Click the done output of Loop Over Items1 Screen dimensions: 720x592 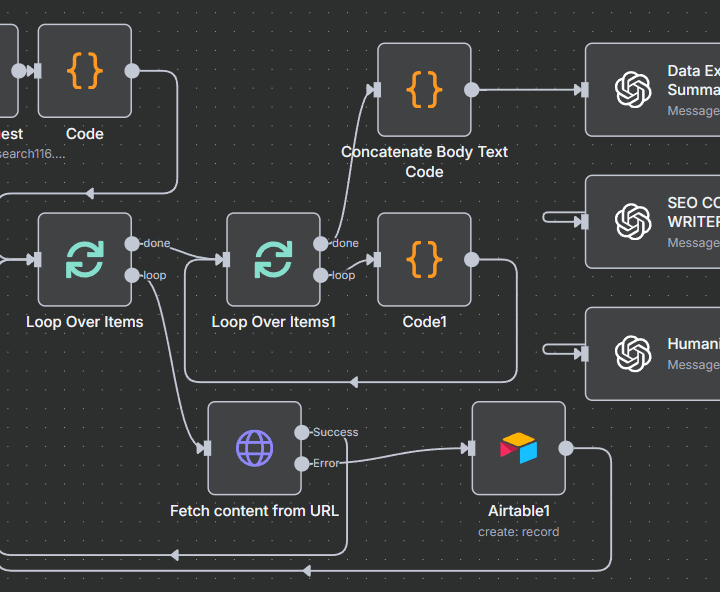pyautogui.click(x=320, y=243)
